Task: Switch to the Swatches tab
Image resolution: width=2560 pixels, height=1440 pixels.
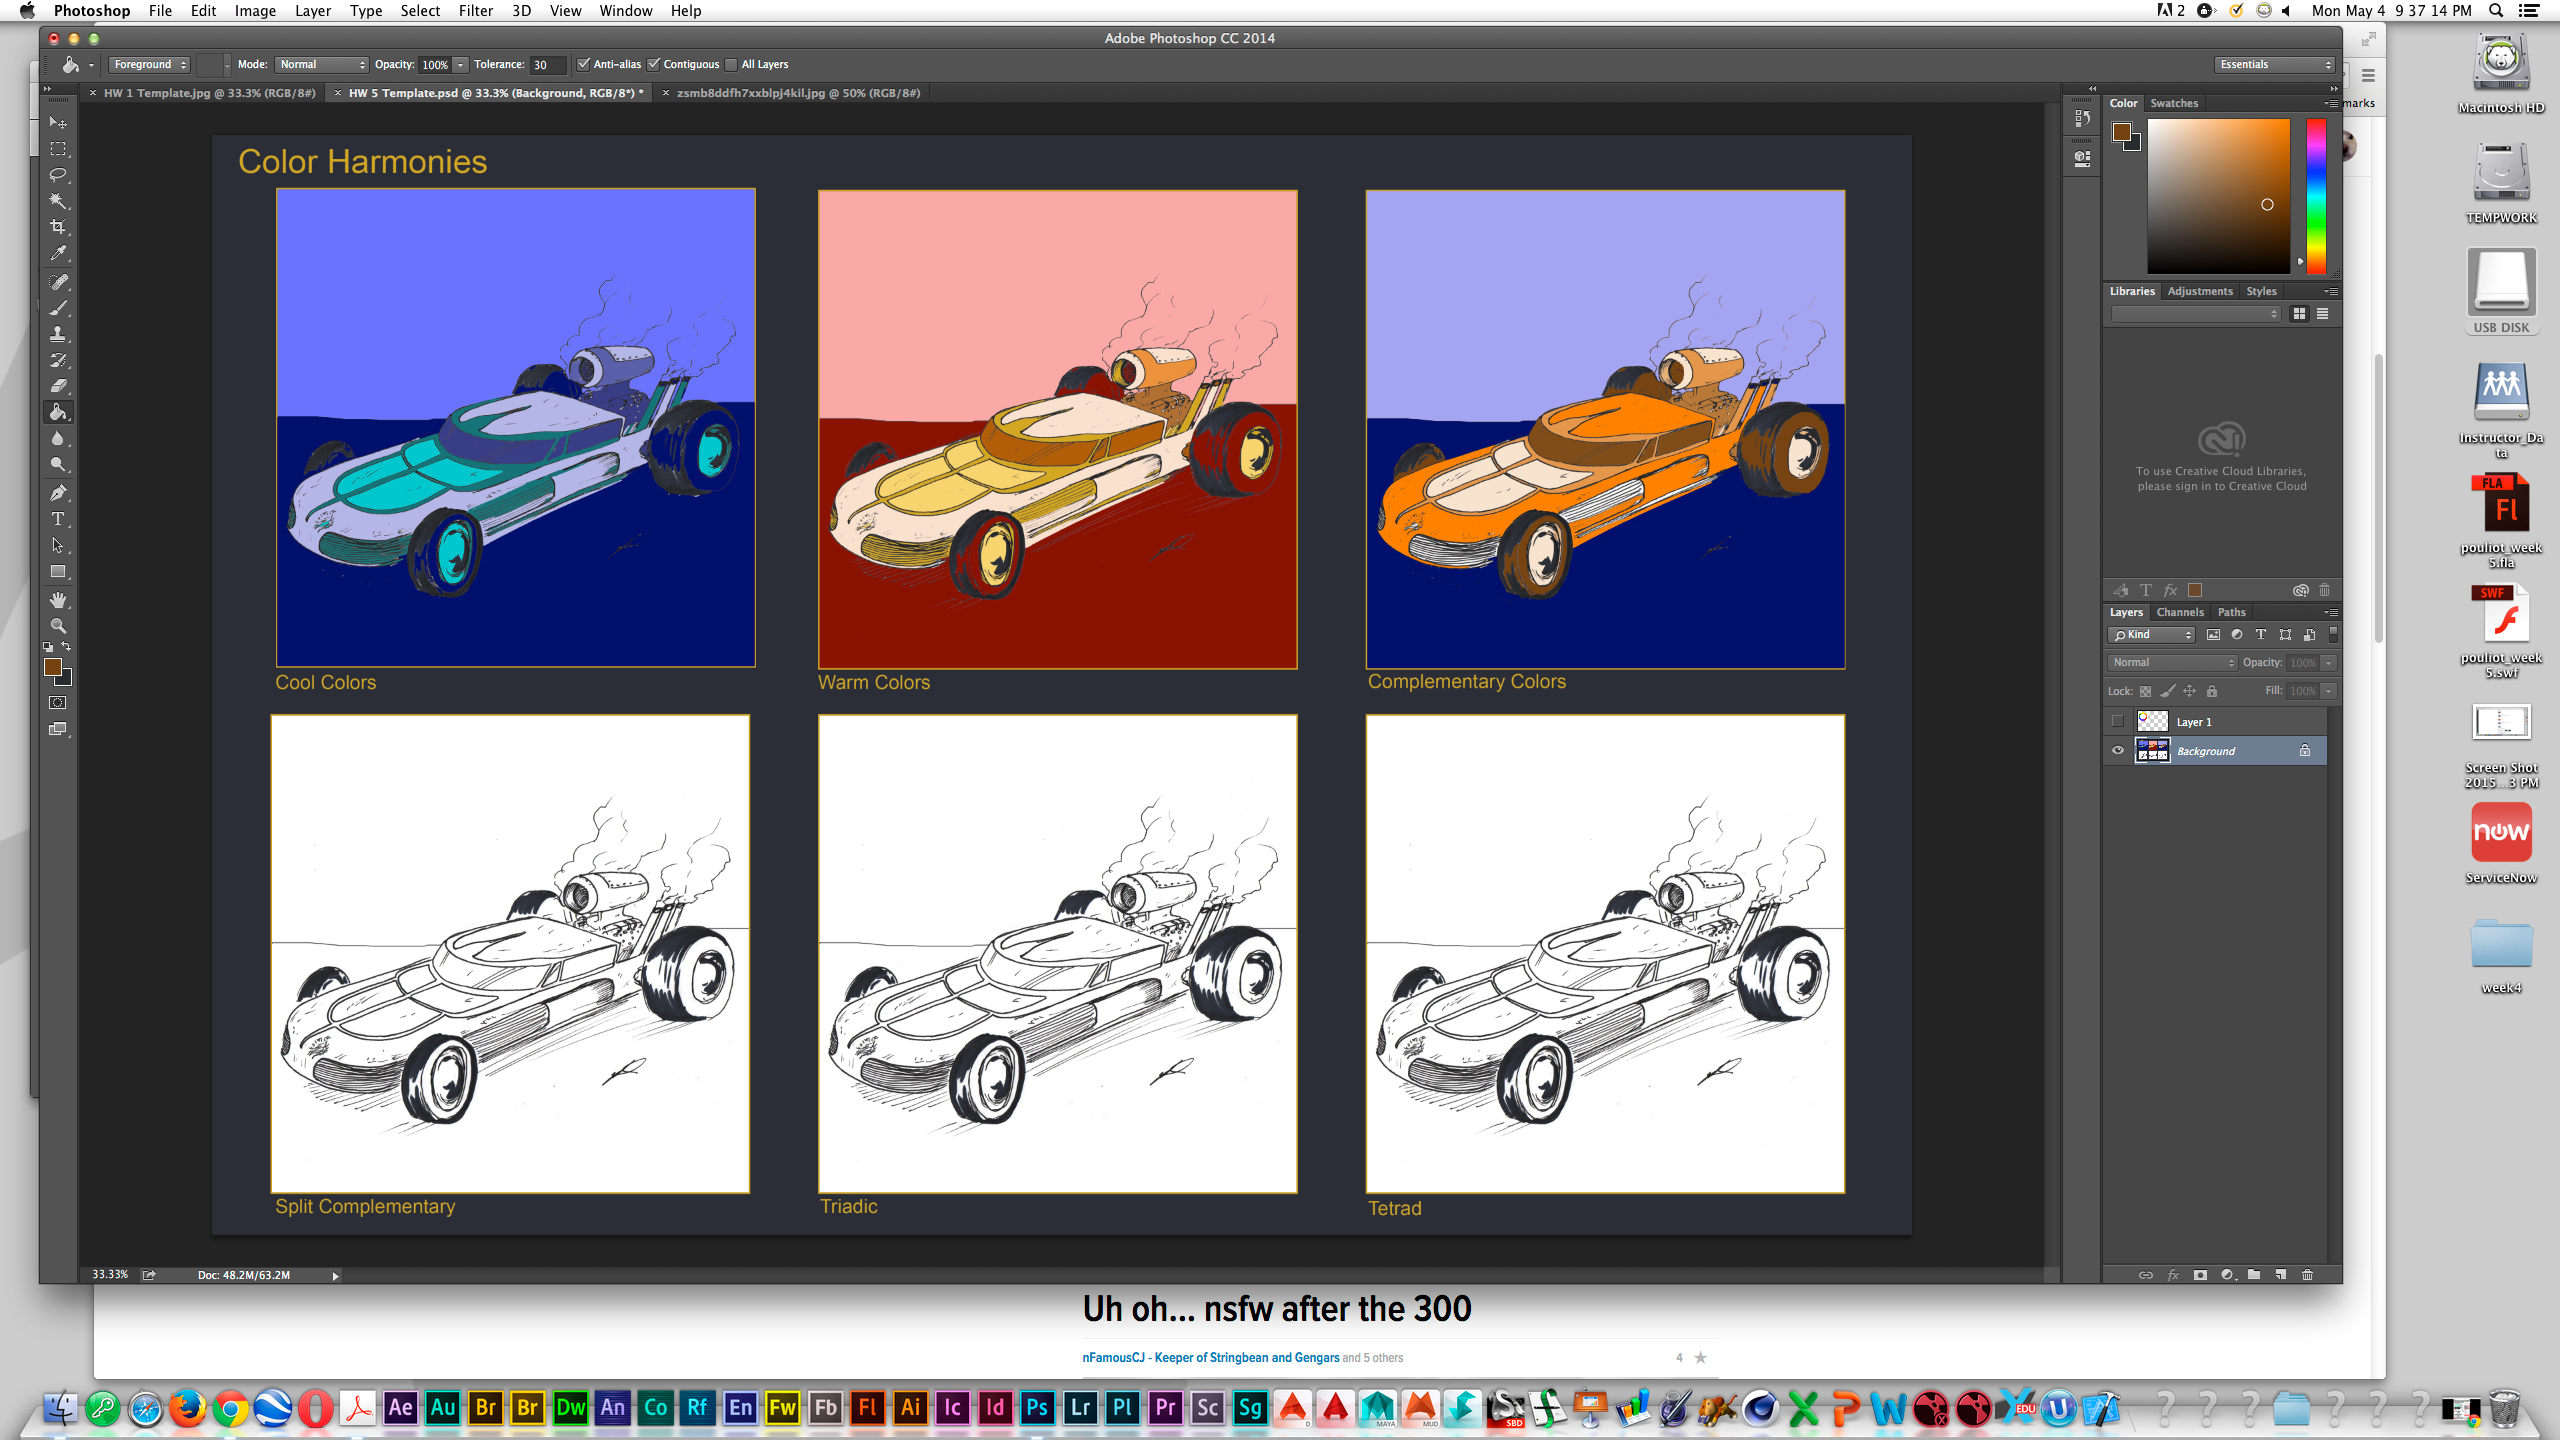Action: pyautogui.click(x=2174, y=103)
